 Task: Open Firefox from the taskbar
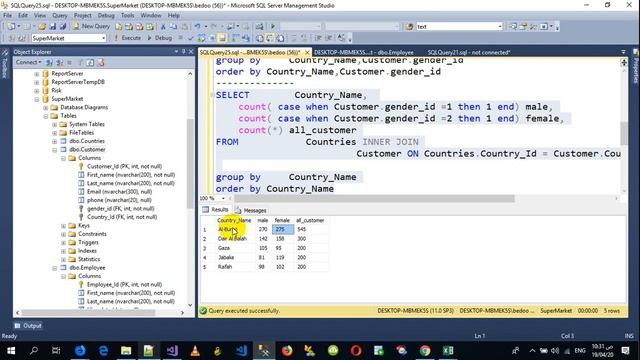287,351
